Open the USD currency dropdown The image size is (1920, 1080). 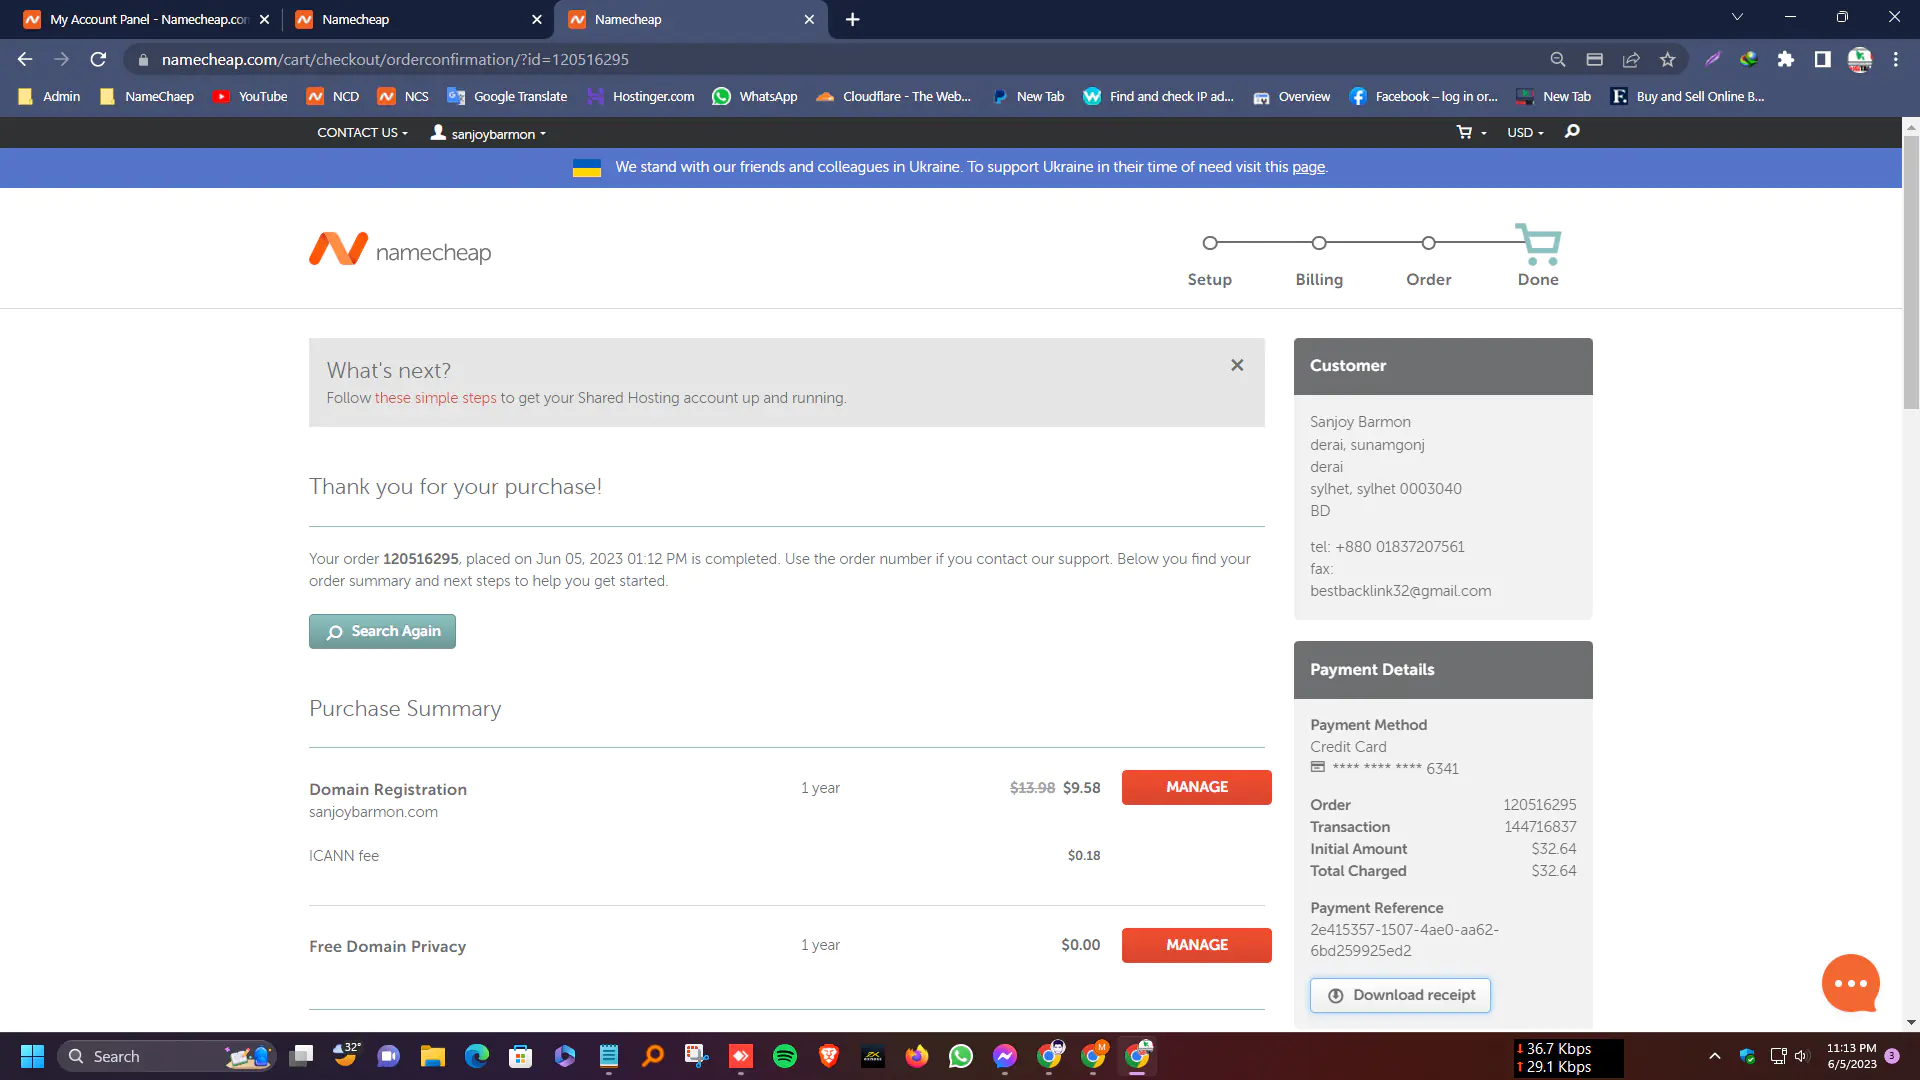coord(1525,133)
